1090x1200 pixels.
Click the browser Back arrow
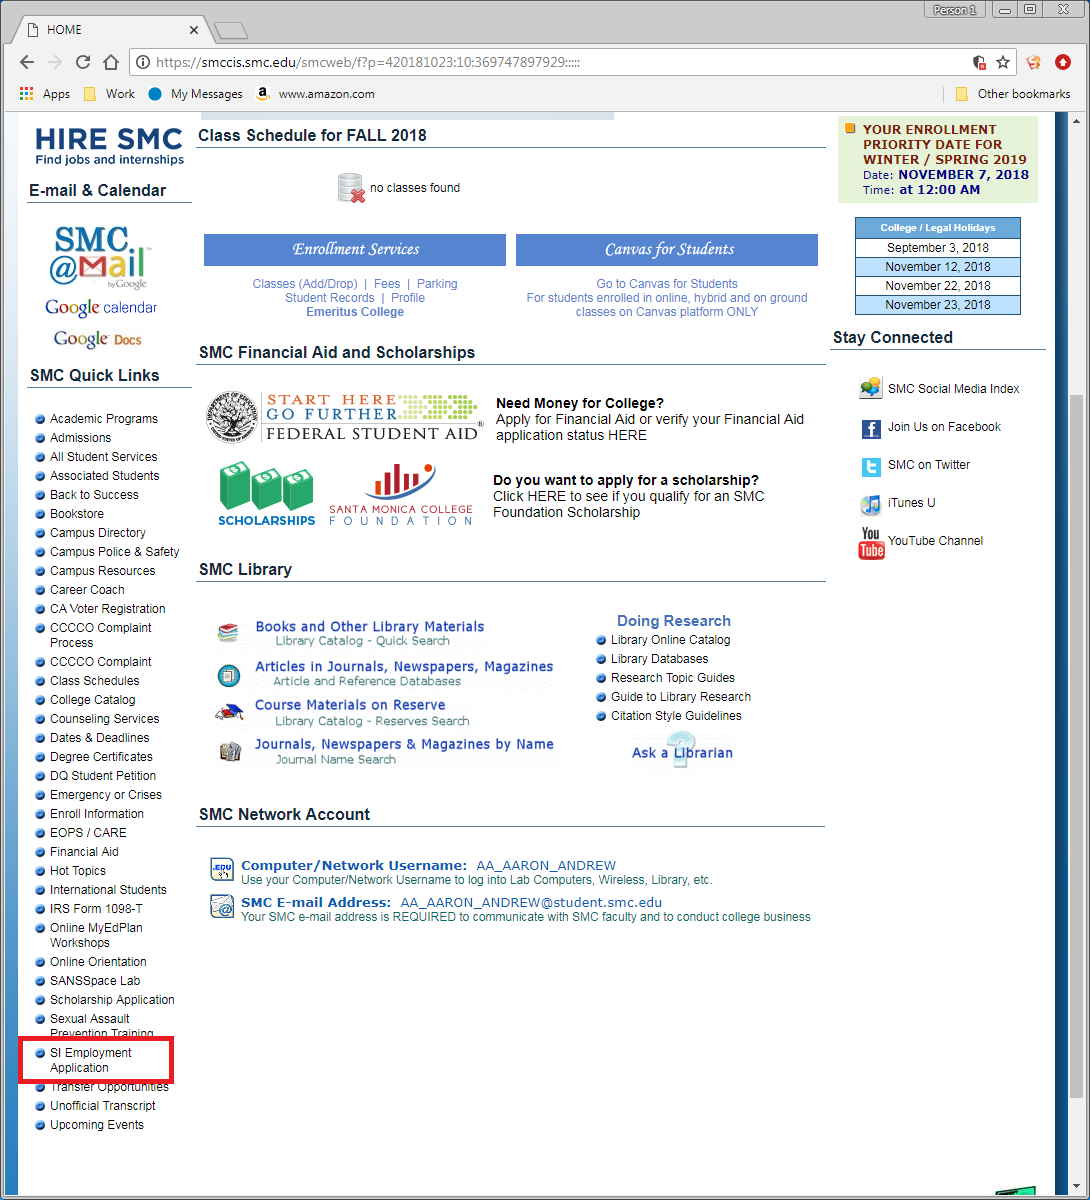(27, 62)
